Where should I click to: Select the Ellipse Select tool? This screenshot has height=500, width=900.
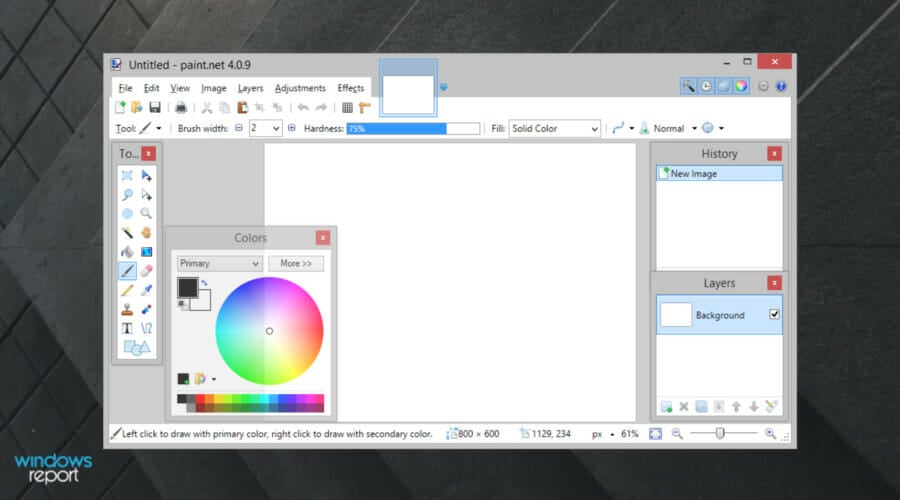pyautogui.click(x=127, y=214)
